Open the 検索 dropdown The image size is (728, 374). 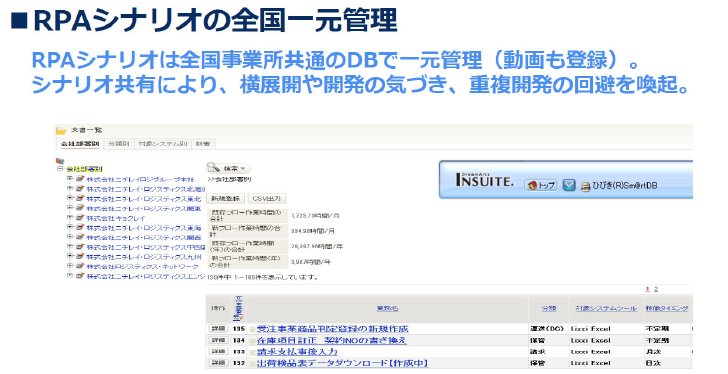(x=228, y=168)
